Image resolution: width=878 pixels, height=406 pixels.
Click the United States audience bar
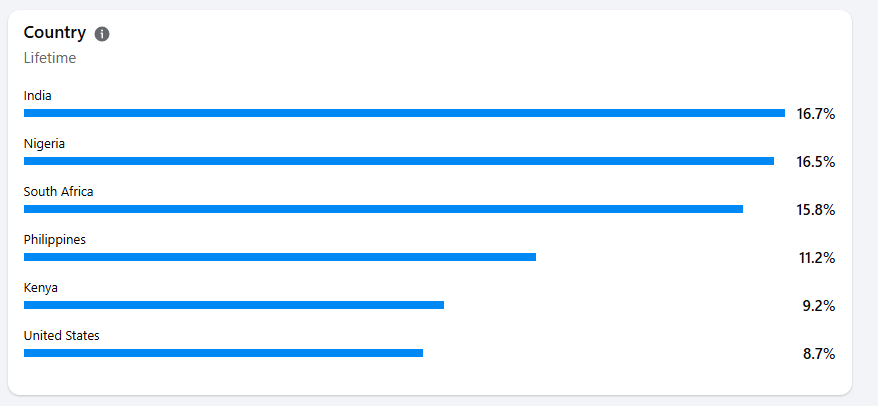tap(223, 353)
